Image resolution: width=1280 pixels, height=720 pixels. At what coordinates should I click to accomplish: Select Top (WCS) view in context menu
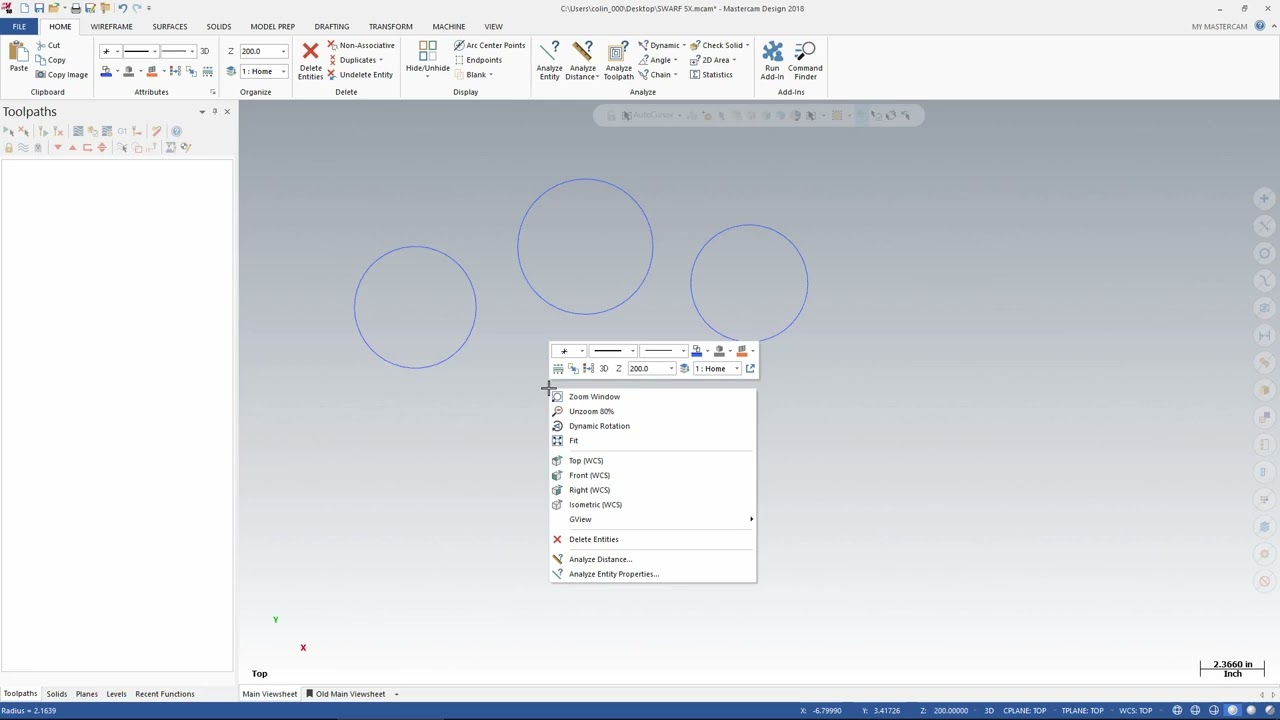[x=653, y=461]
